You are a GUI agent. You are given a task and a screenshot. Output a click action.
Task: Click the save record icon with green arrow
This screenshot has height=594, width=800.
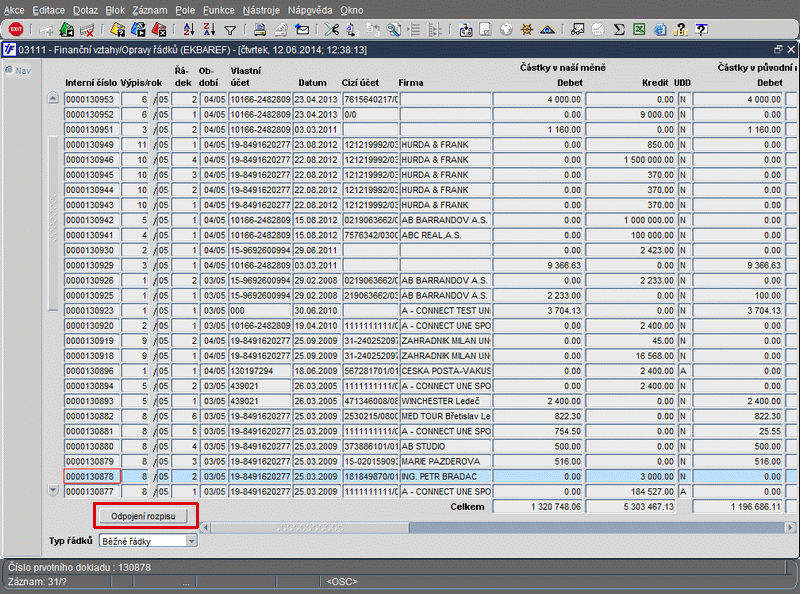tap(66, 30)
